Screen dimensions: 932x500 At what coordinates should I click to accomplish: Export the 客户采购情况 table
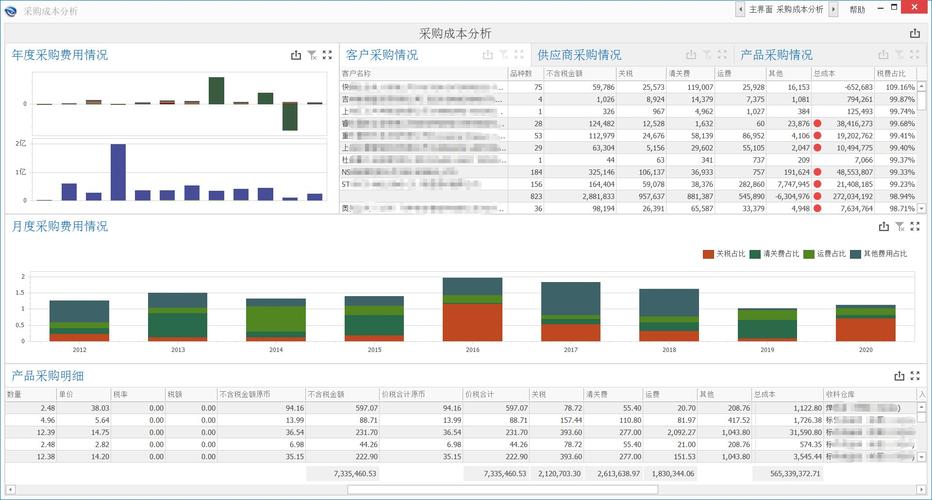coord(488,55)
